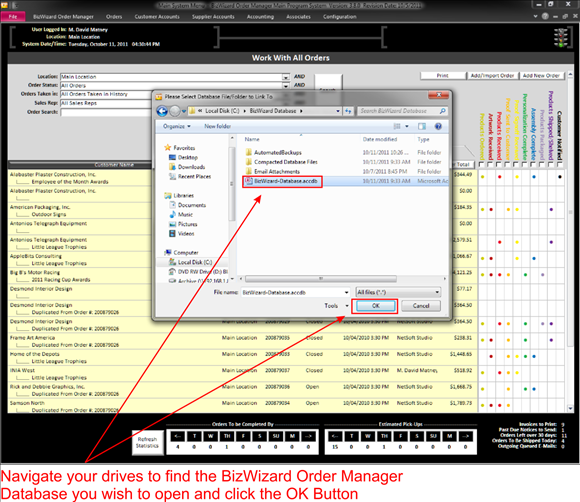580x502 pixels.
Task: Select Local Disk (C:) in sidebar
Action: click(x=190, y=262)
